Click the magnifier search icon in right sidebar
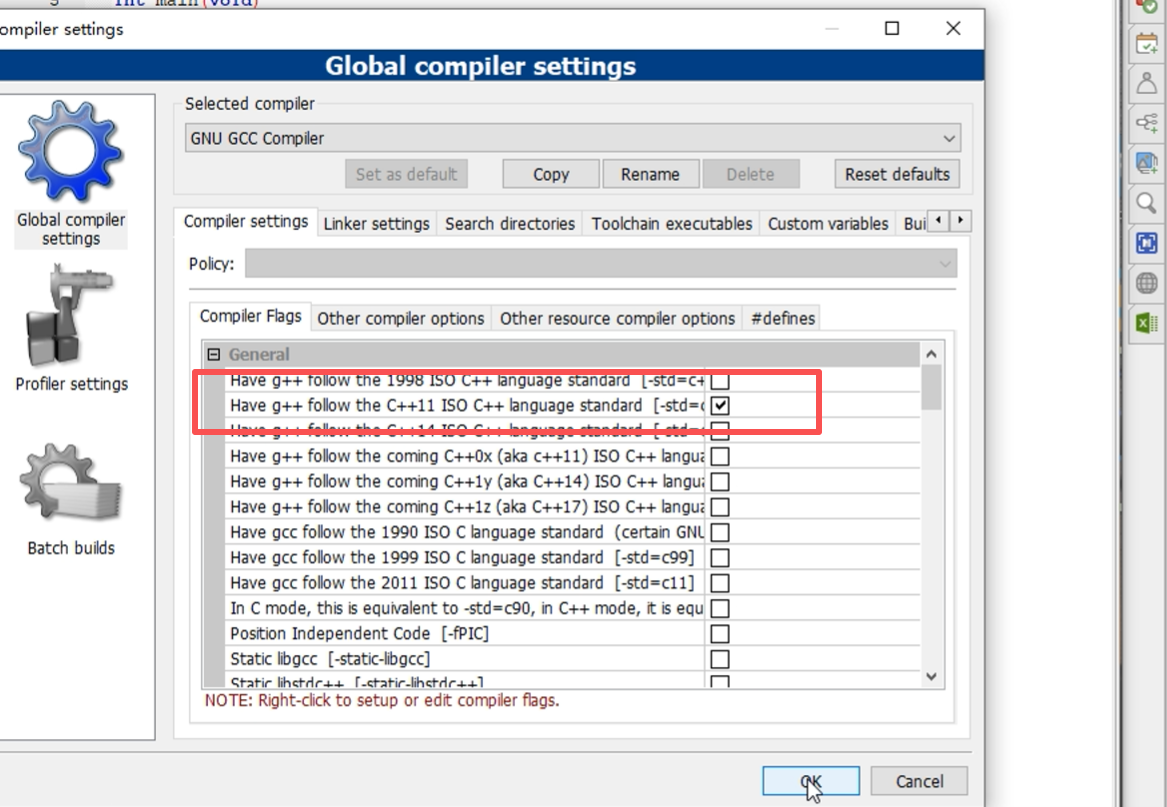1167x807 pixels. click(1147, 202)
